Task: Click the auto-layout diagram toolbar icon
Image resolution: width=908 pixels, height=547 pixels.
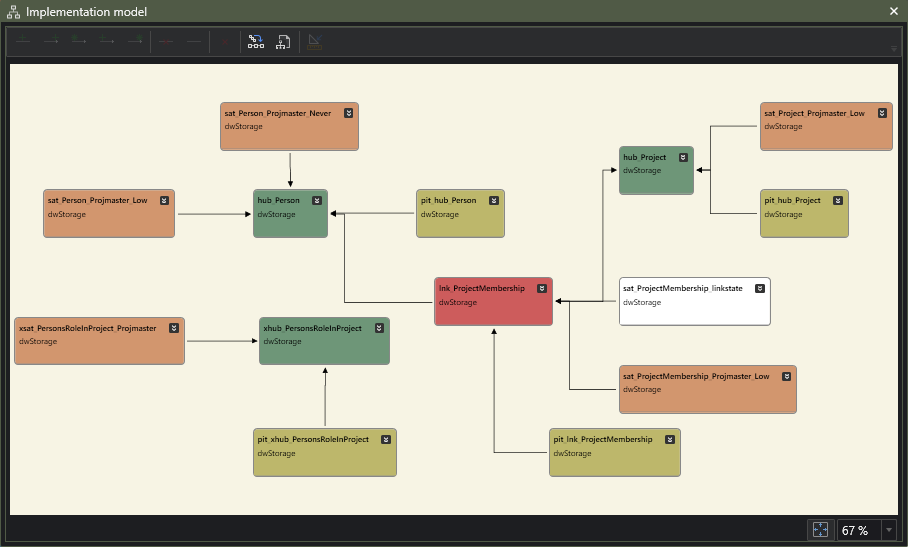Action: click(x=256, y=42)
